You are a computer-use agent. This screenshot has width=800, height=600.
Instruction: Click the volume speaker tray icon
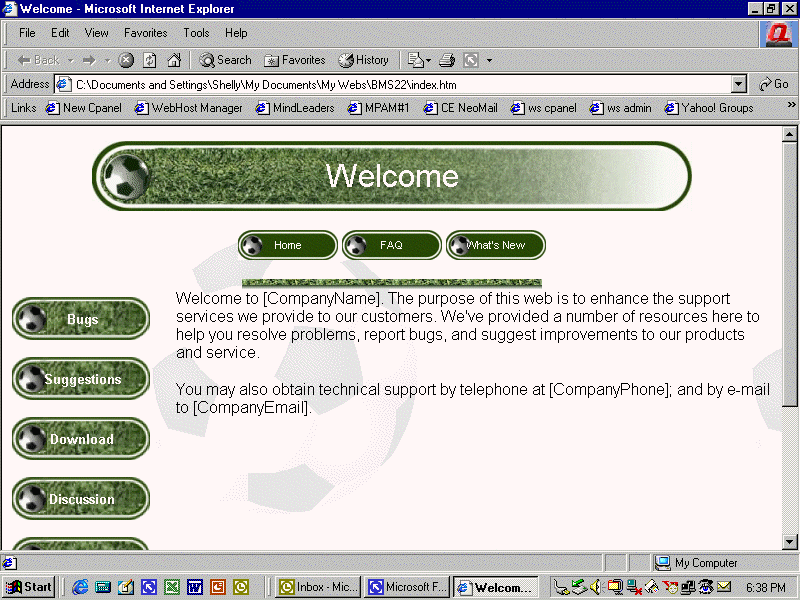tap(595, 587)
